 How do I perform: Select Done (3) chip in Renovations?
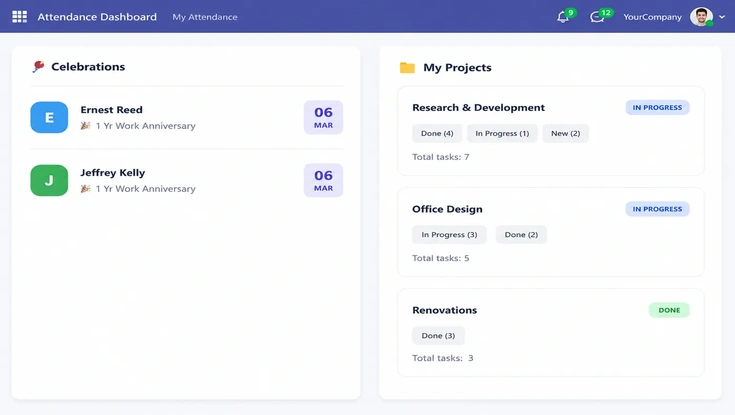(438, 336)
